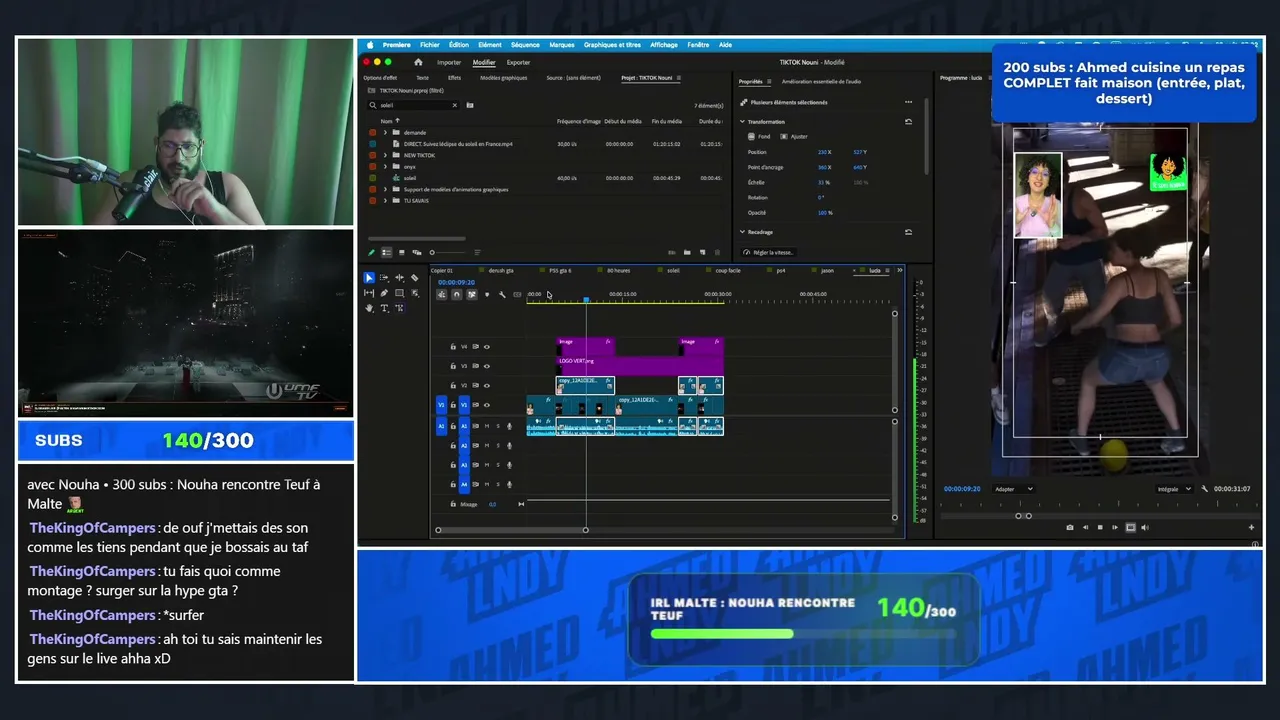Screen dimensions: 1280x720
Task: Enable voice-over record on track A3
Action: click(509, 465)
